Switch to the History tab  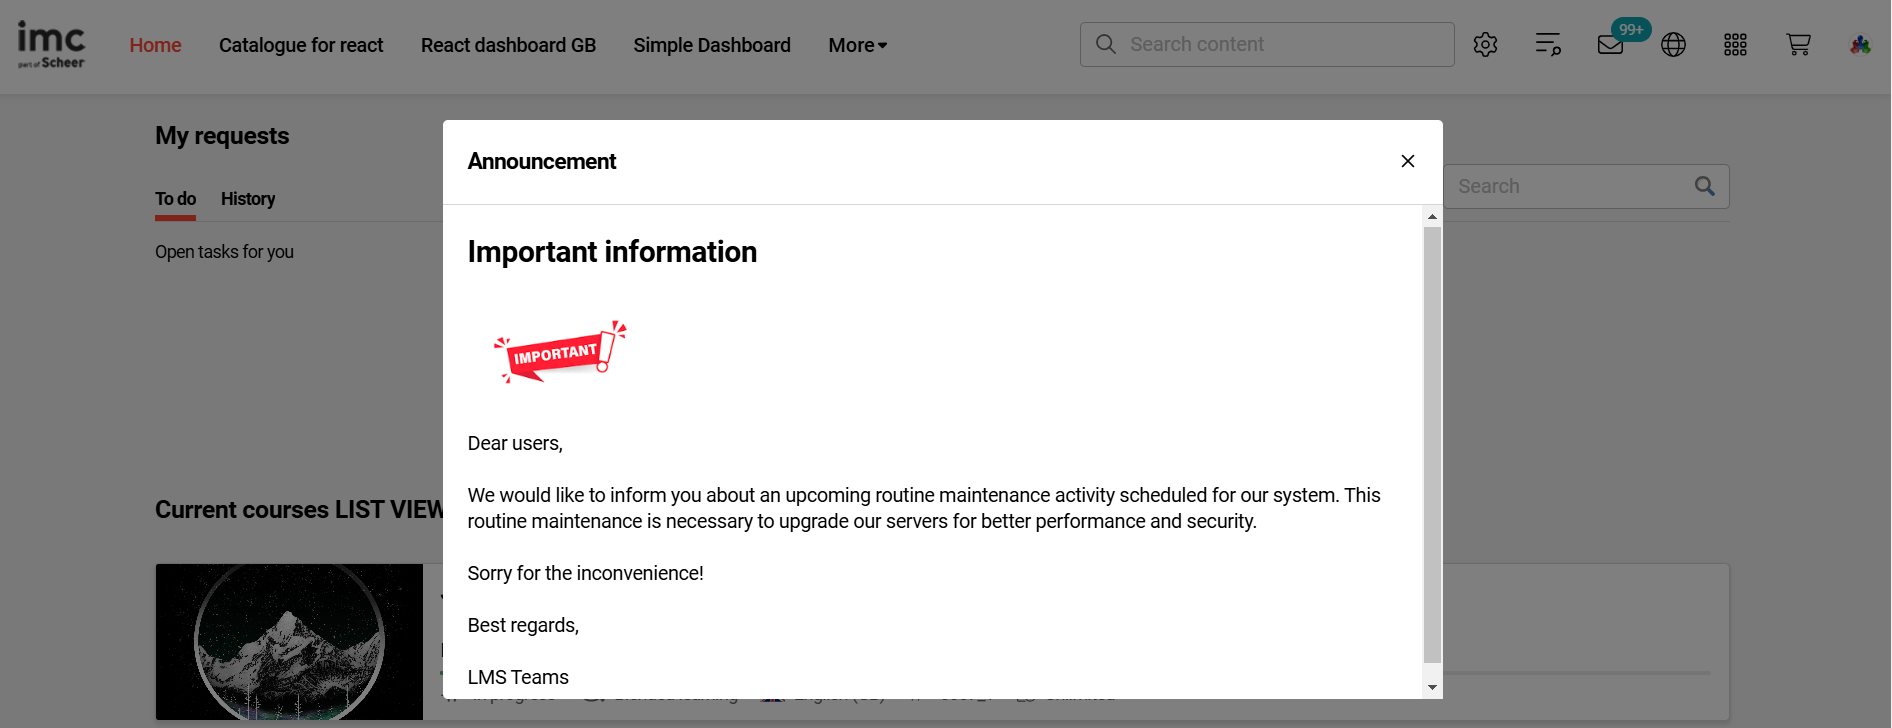pos(248,199)
